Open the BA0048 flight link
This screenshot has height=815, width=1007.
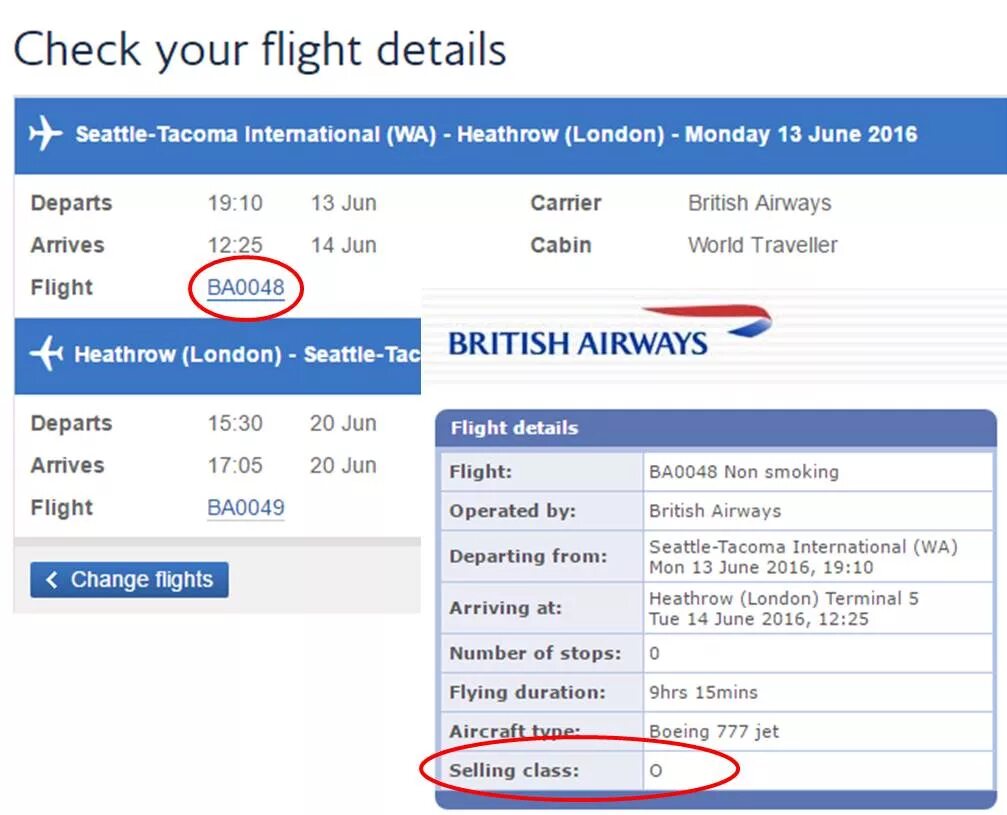[x=246, y=288]
